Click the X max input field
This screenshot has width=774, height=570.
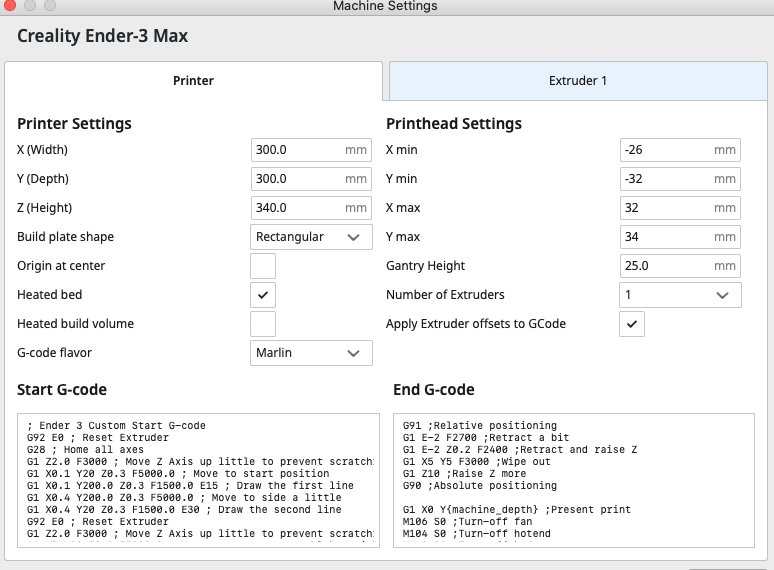(x=680, y=208)
